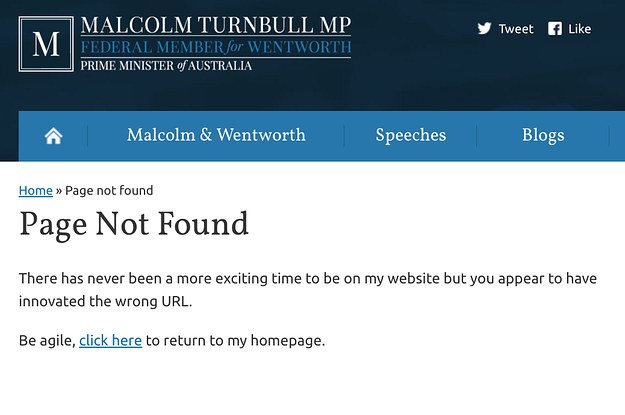Click the large Page Not Found heading
This screenshot has height=415, width=625.
134,224
